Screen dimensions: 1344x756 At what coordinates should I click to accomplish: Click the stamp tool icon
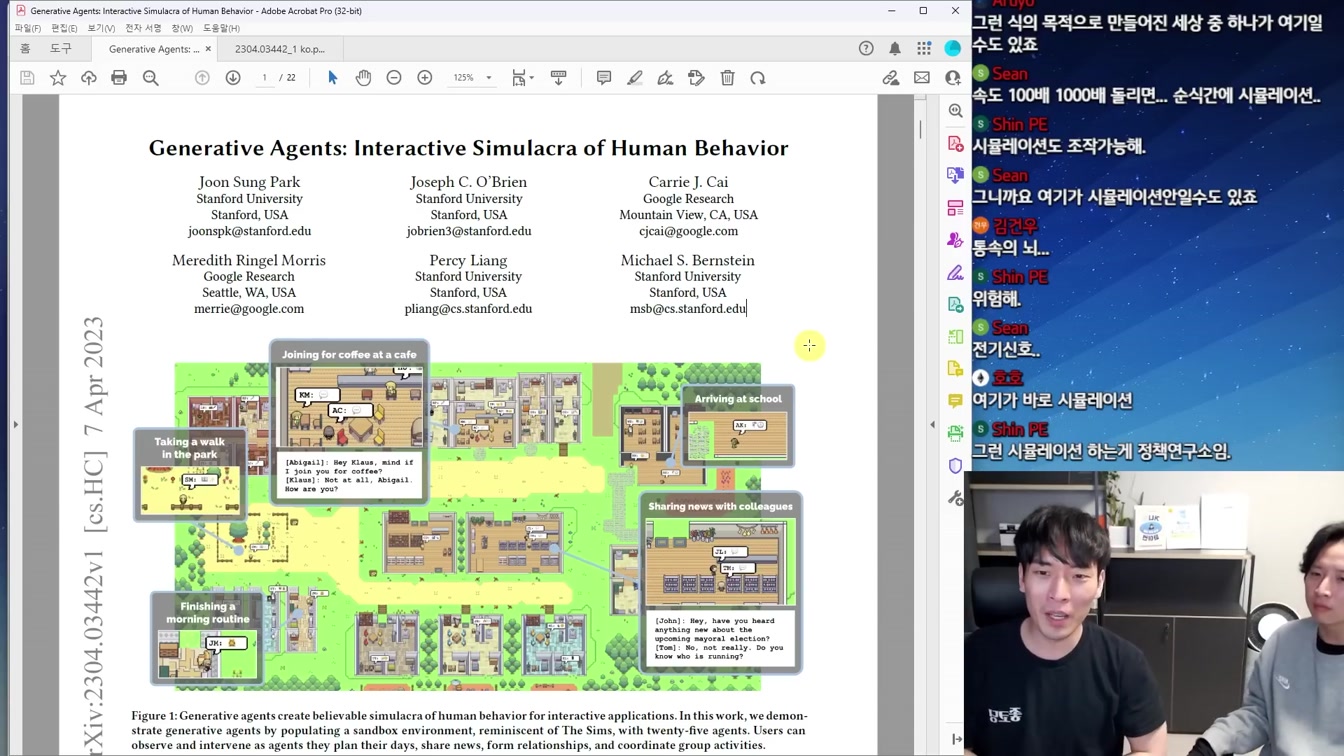click(x=697, y=78)
